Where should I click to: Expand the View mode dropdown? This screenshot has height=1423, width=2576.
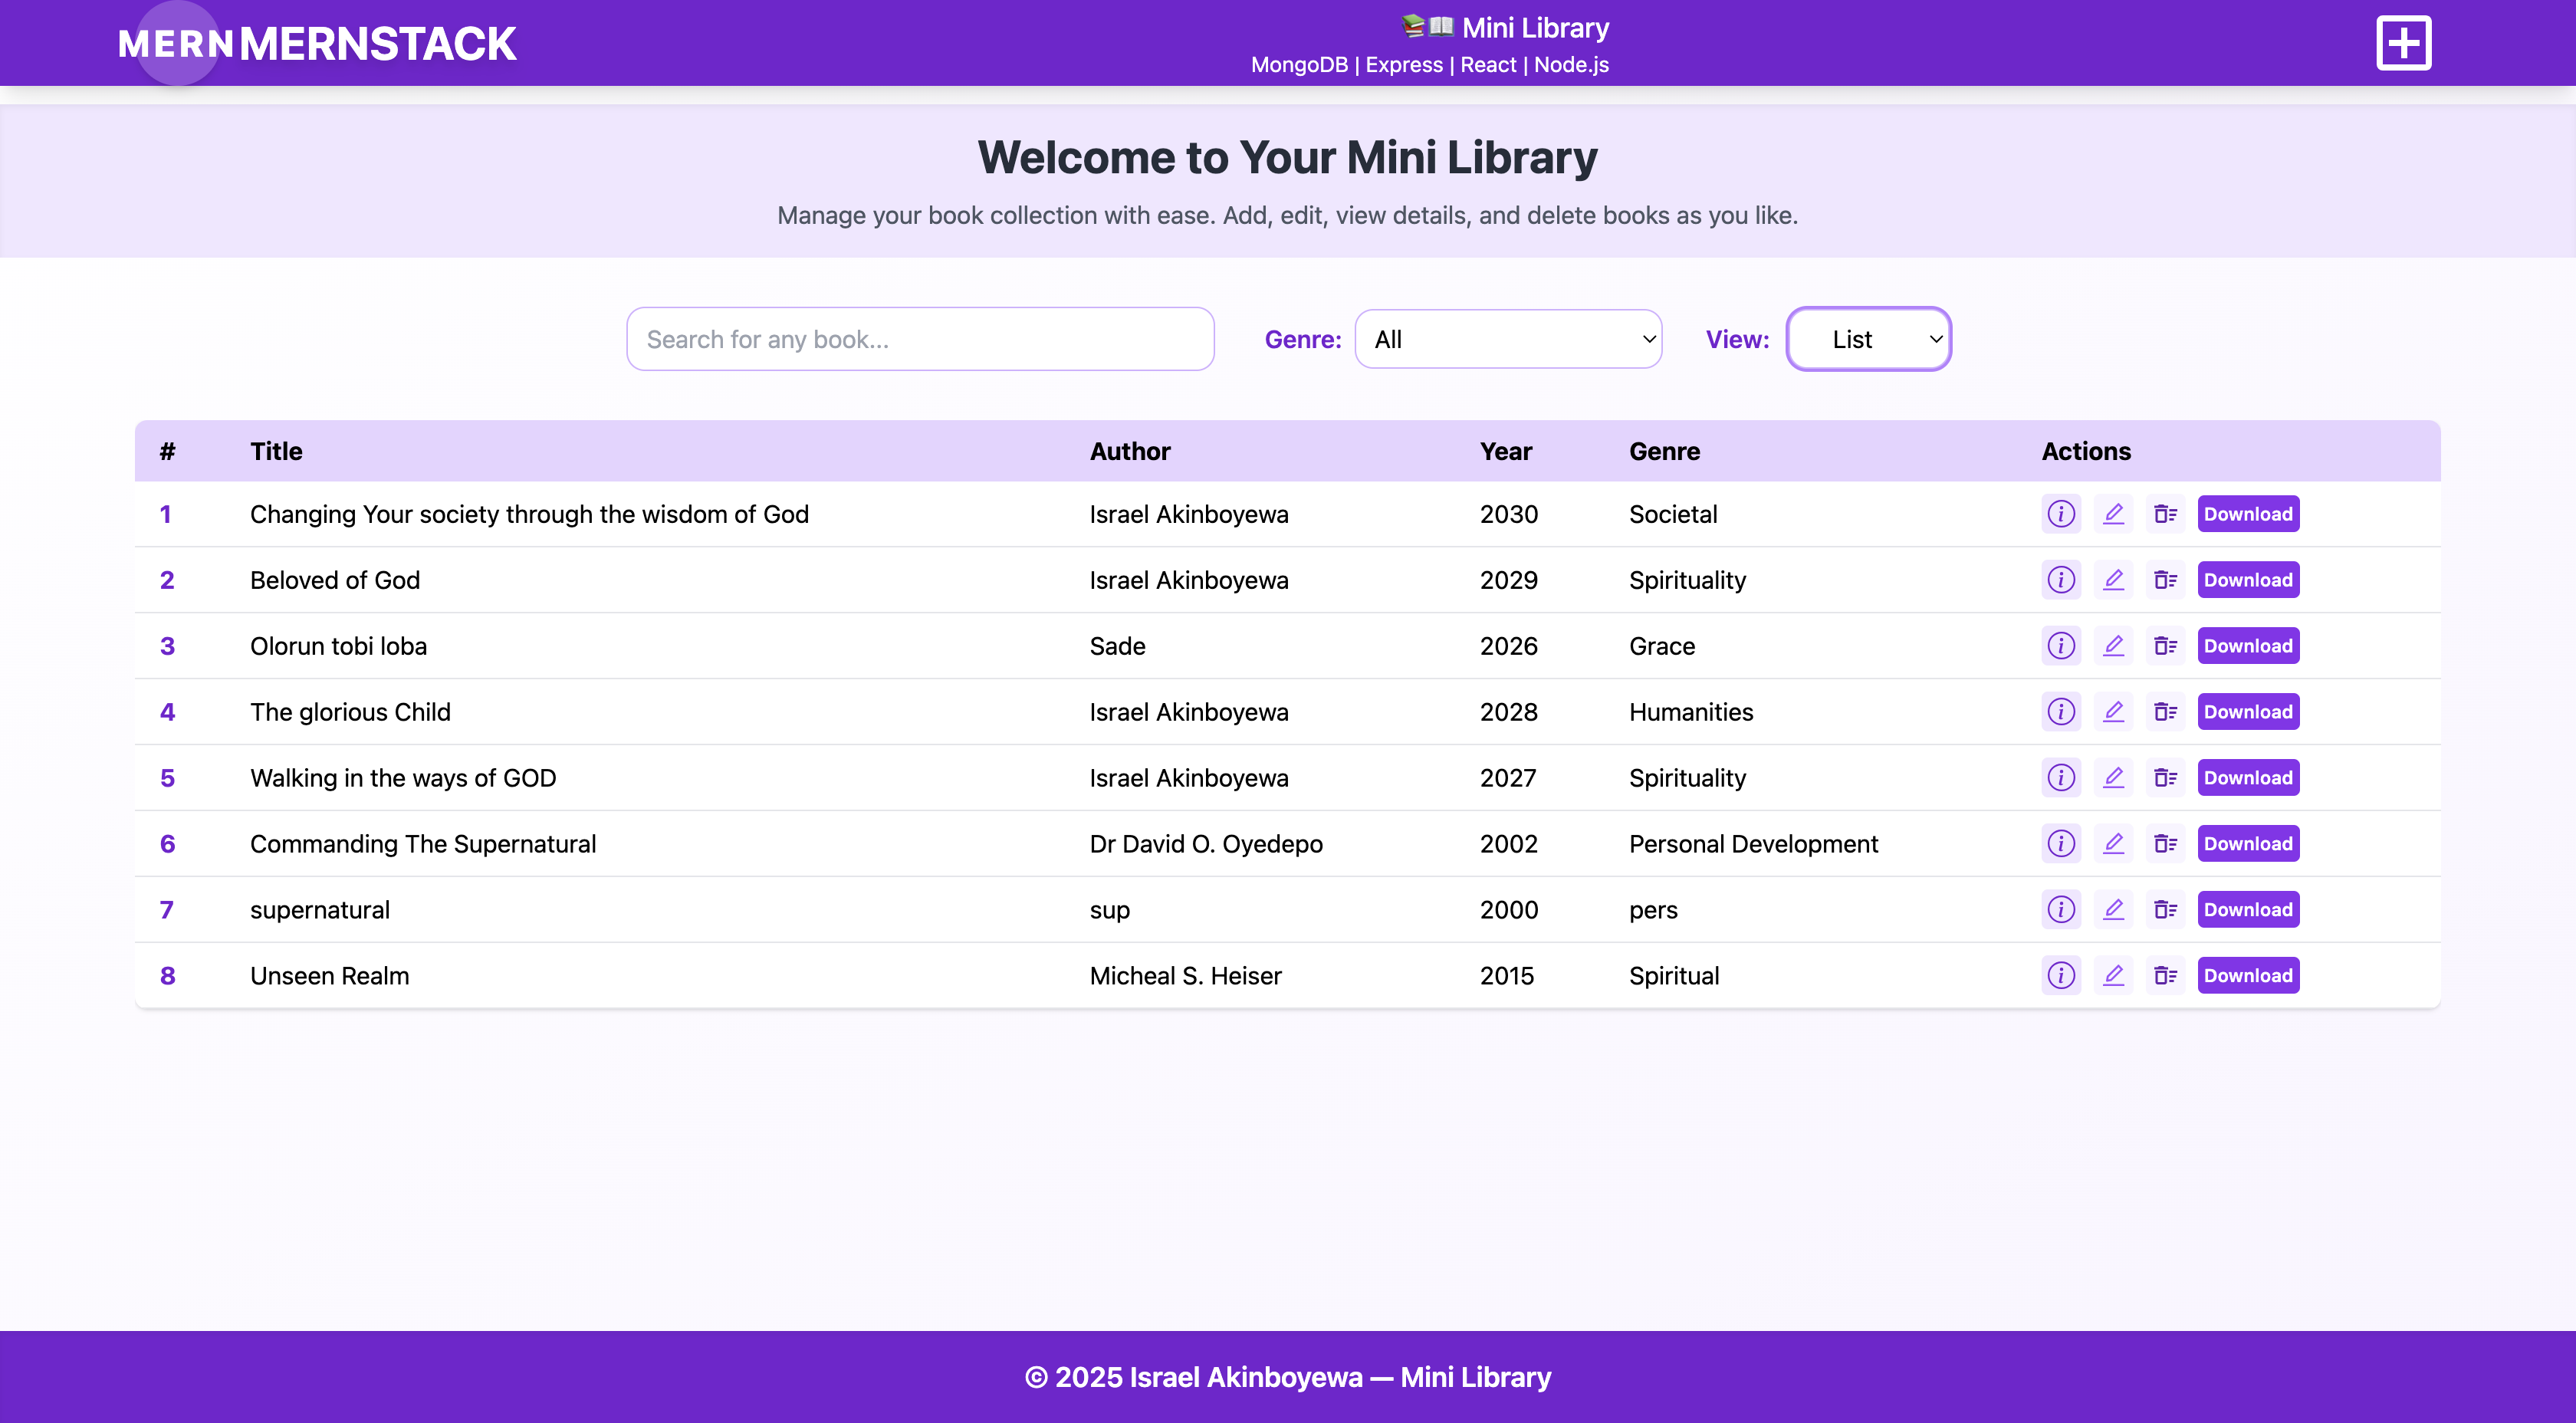pos(1868,339)
